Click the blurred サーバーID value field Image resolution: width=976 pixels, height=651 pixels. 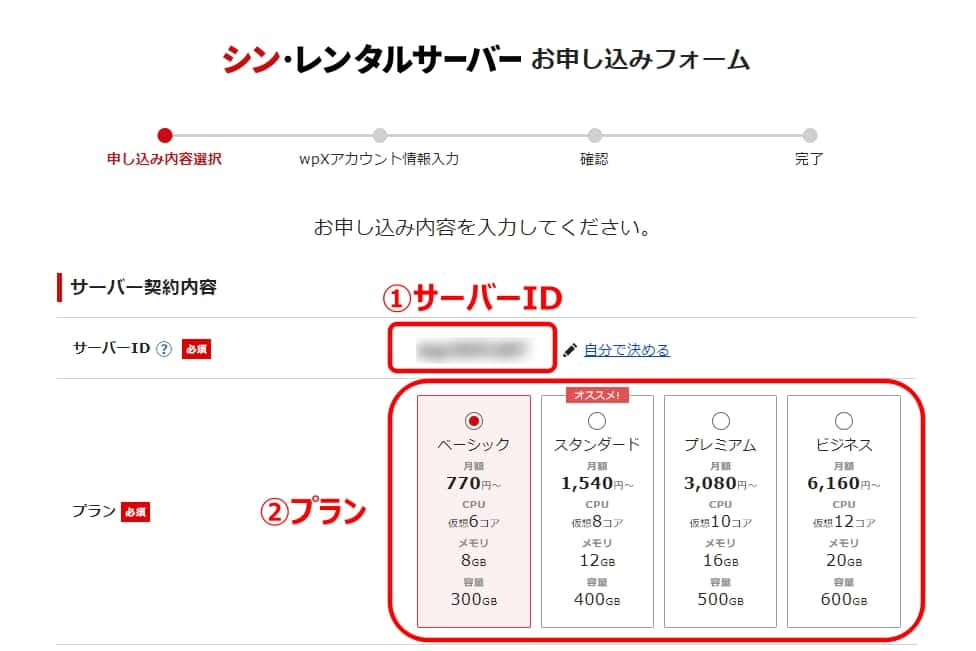tap(472, 349)
